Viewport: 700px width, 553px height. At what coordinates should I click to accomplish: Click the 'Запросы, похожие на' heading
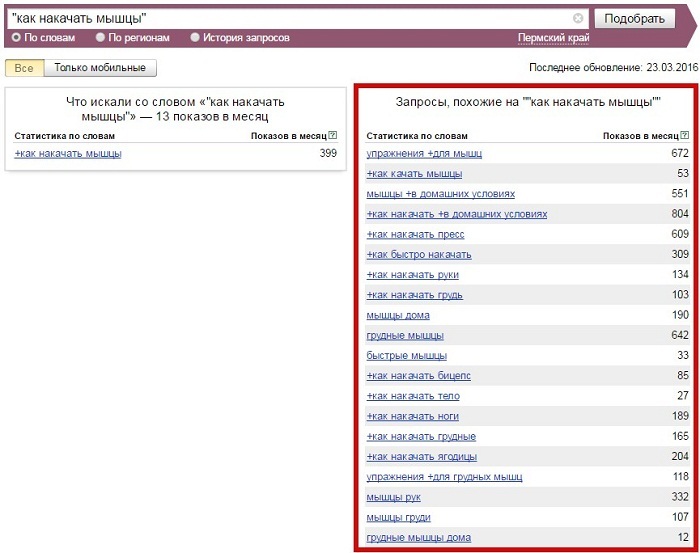[528, 102]
